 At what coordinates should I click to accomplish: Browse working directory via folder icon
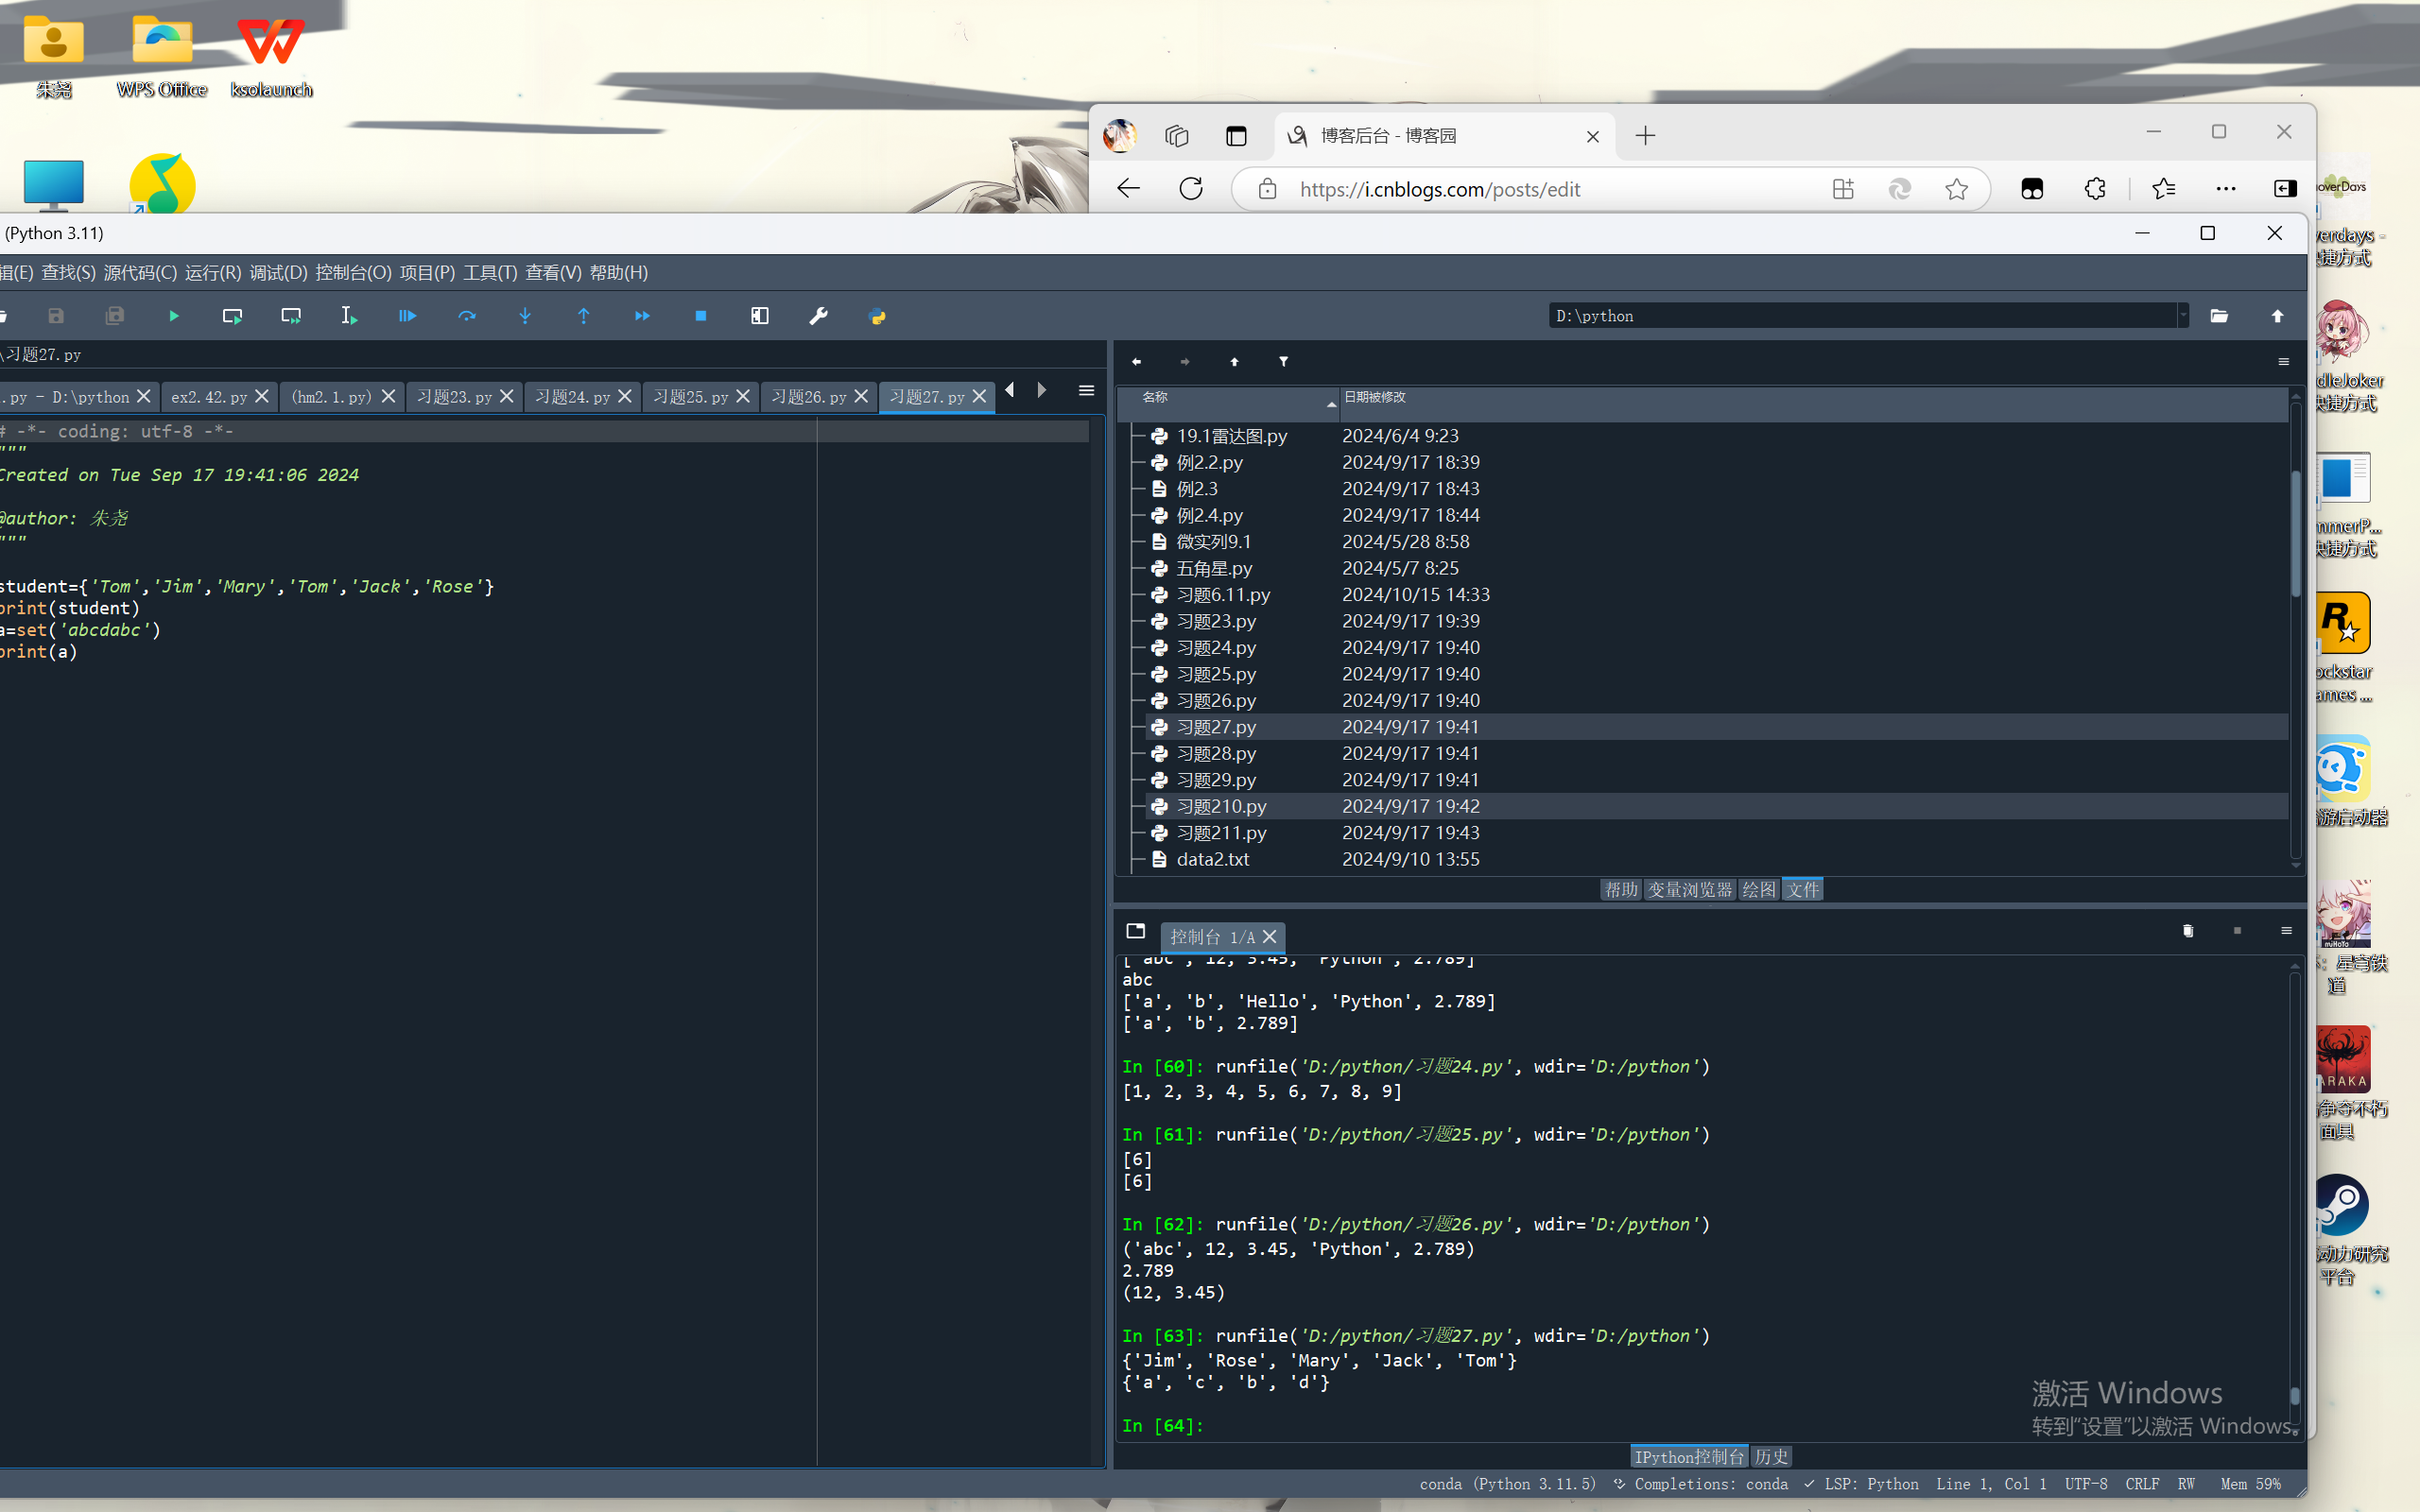[2219, 316]
